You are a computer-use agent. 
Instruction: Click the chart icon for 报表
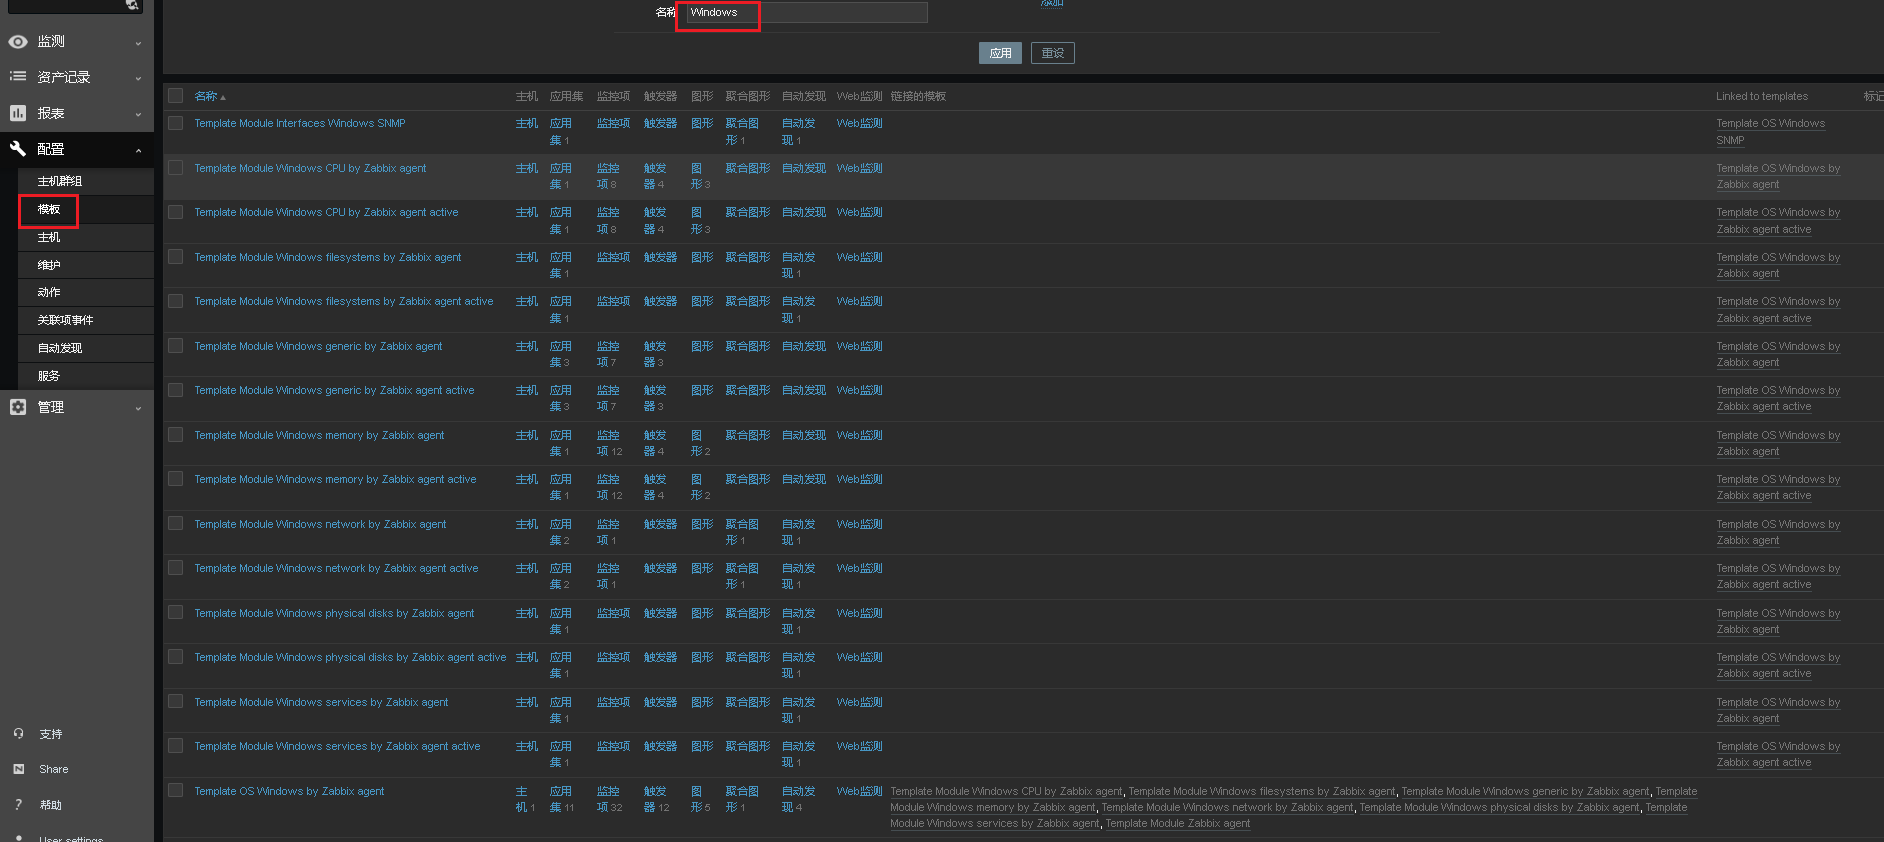pyautogui.click(x=18, y=113)
